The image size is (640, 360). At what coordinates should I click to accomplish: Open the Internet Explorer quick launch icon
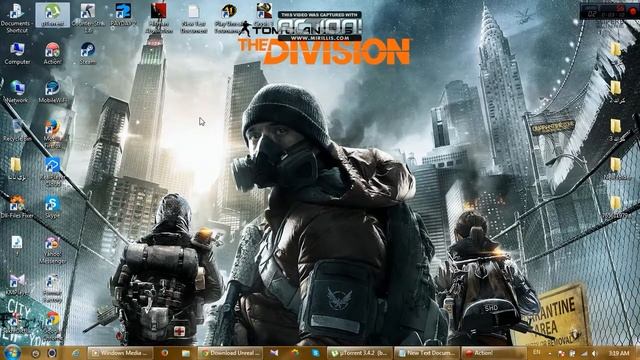tap(76, 353)
